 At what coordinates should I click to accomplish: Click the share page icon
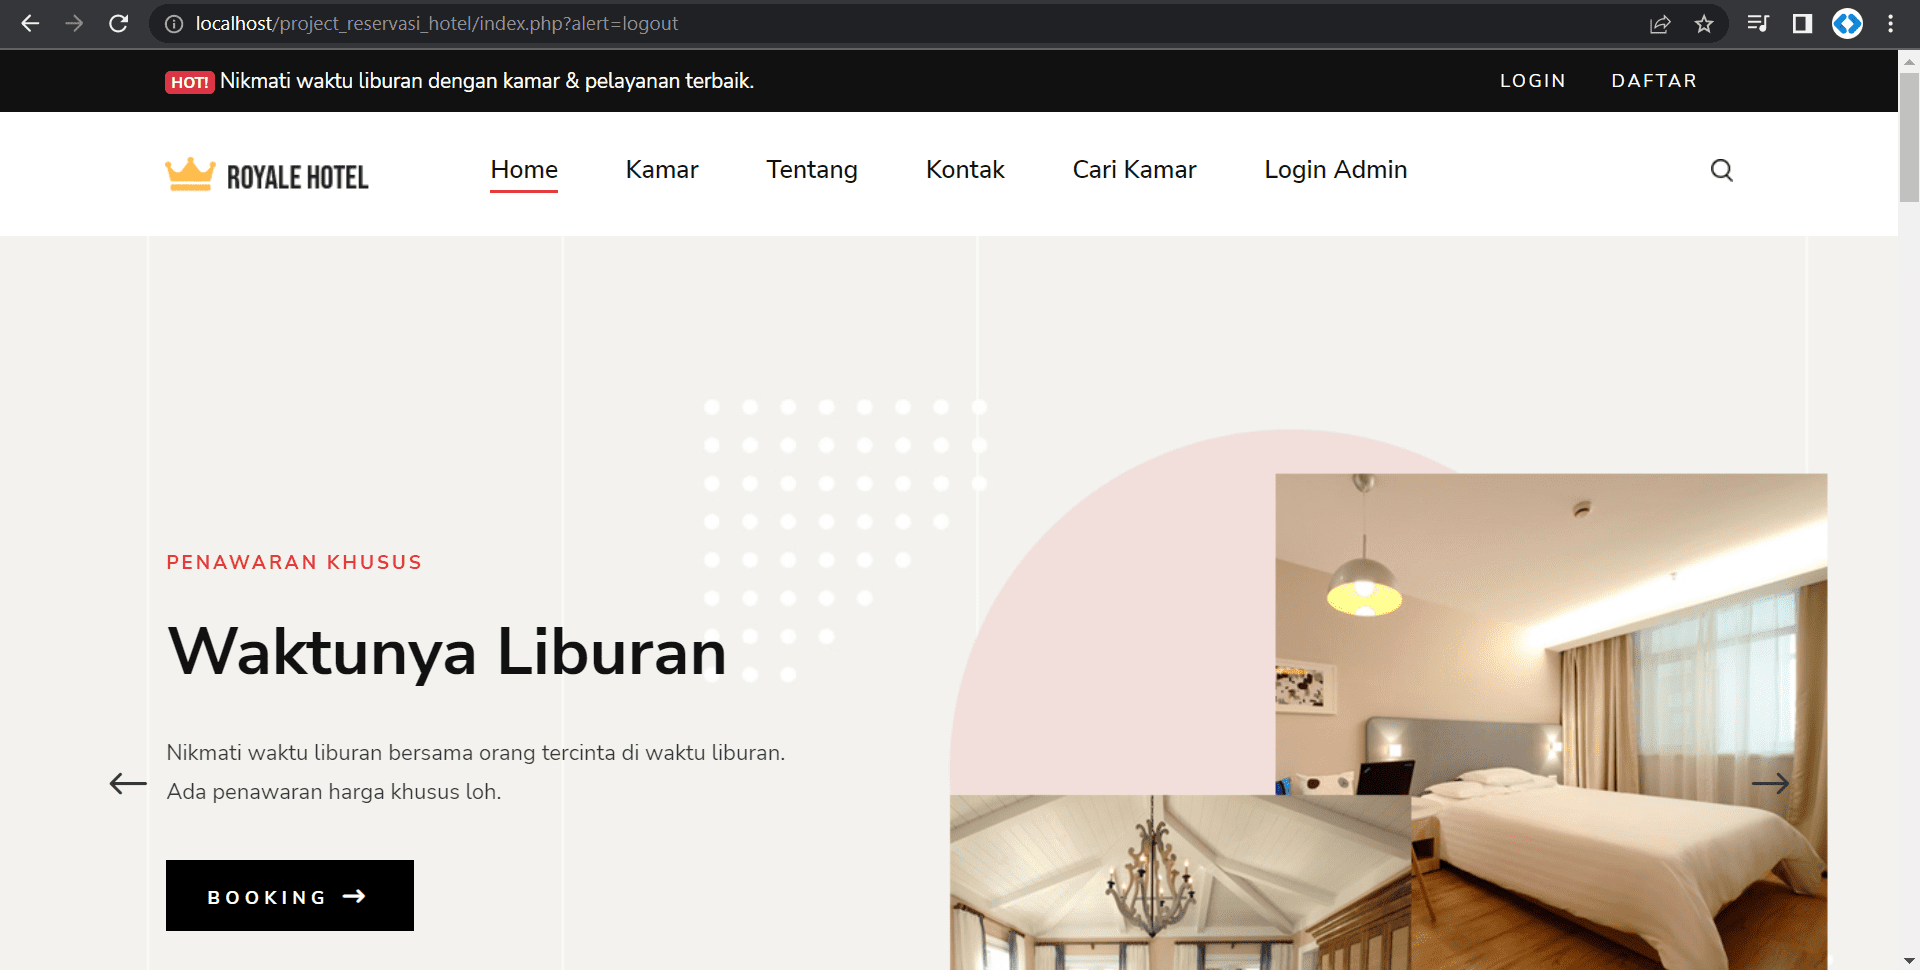(1660, 24)
